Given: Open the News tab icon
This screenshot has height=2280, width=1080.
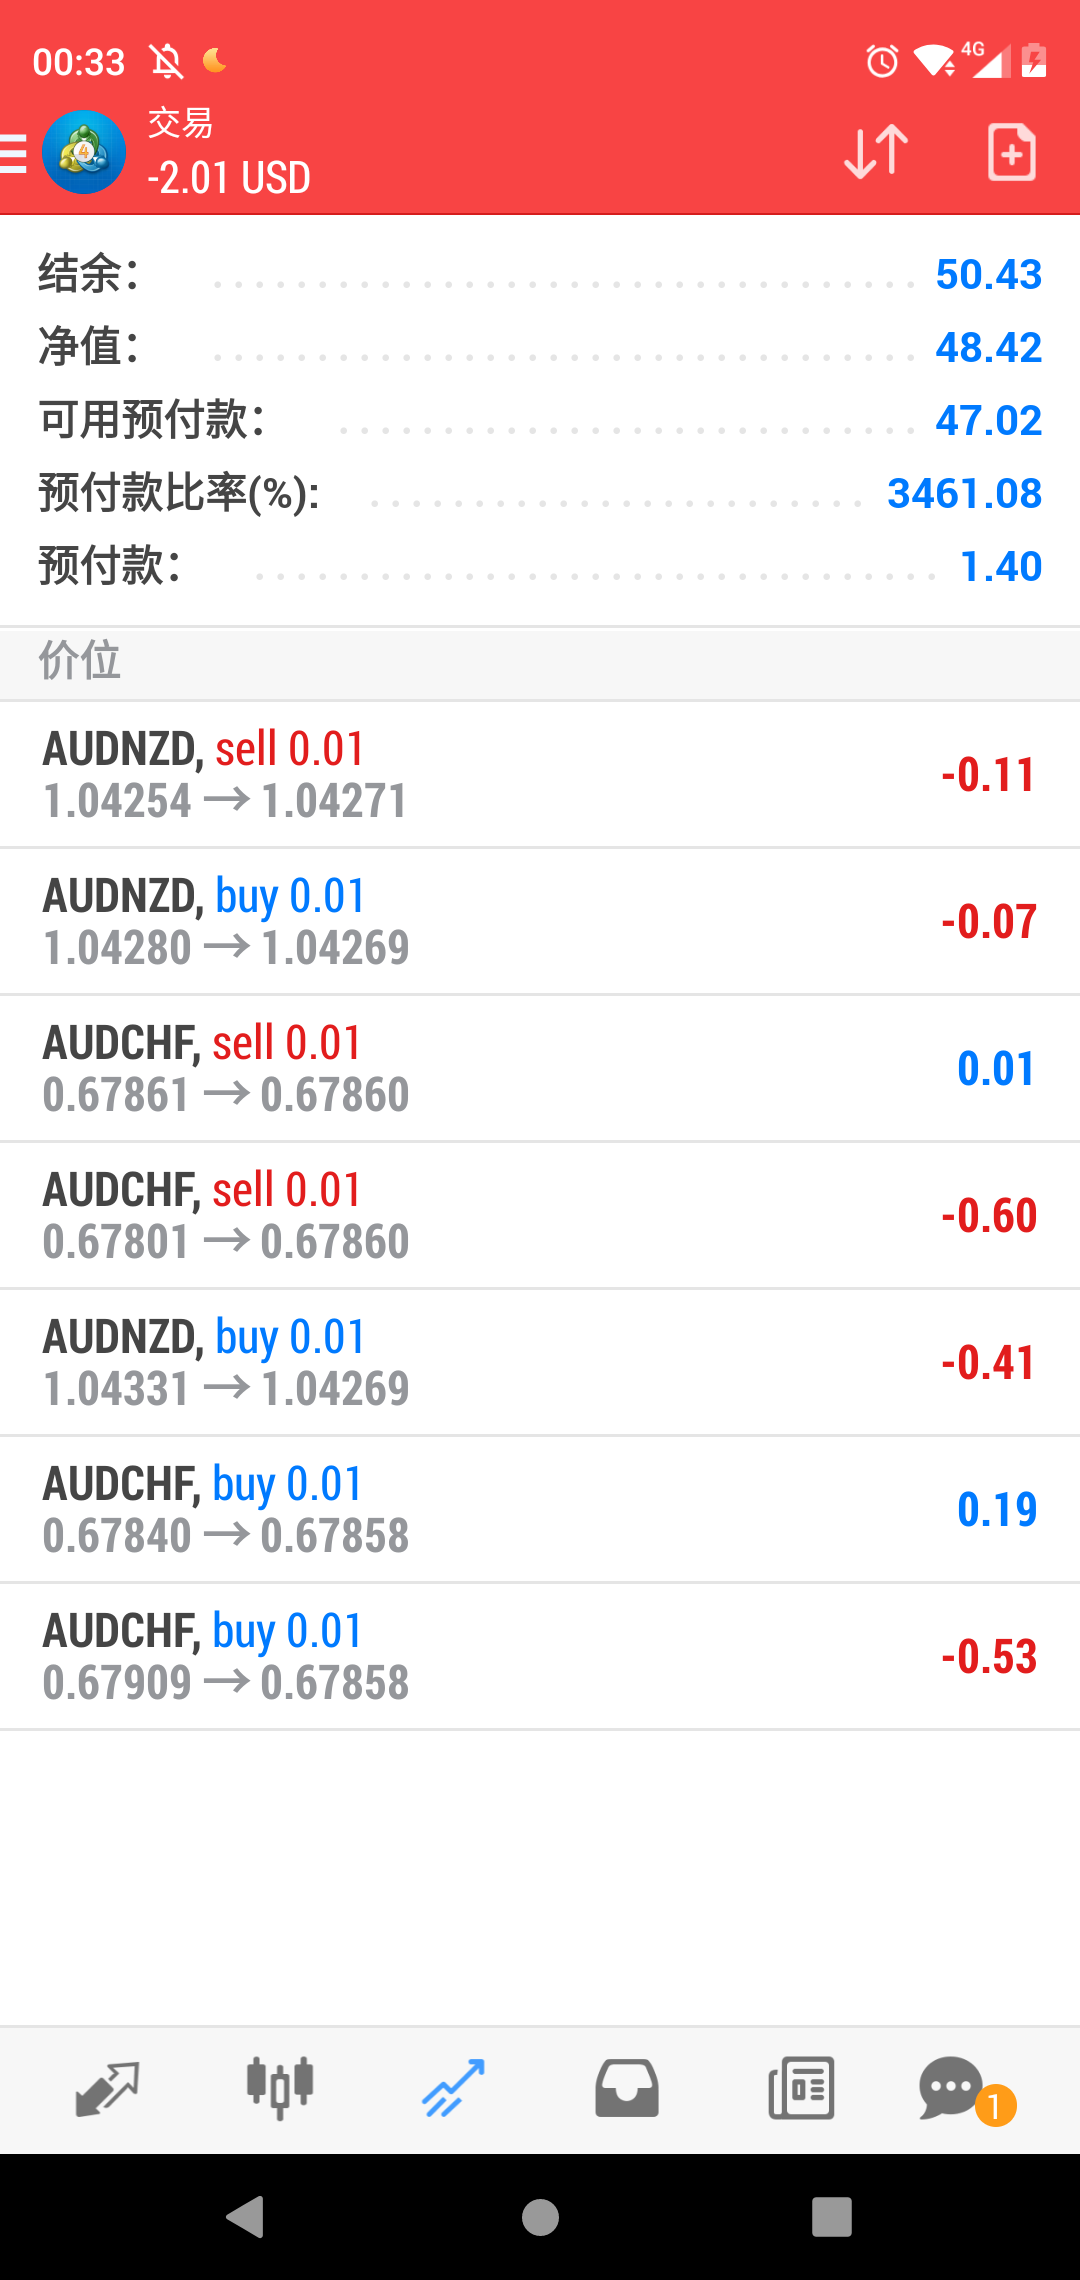Looking at the screenshot, I should 801,2088.
